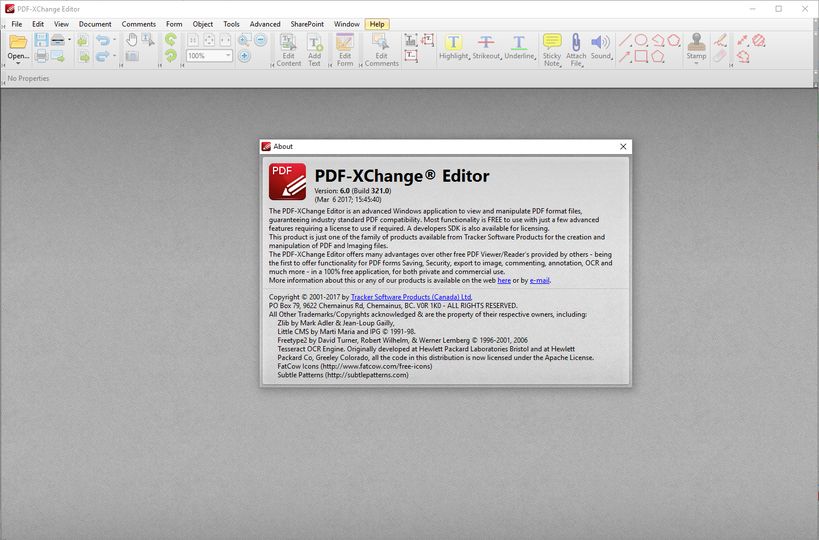Select the Line drawing tool

pos(625,40)
